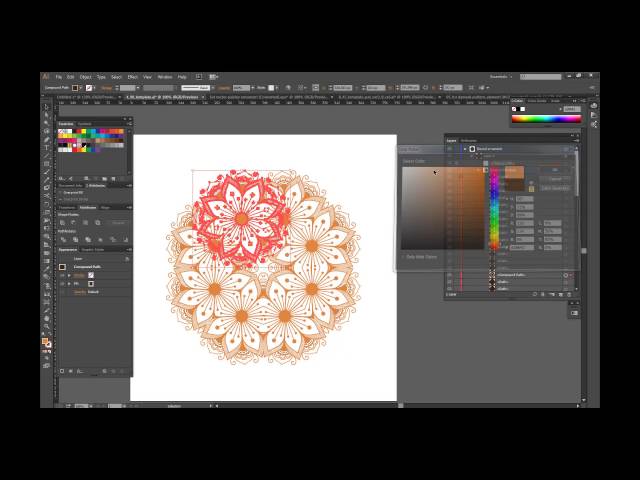Viewport: 640px width, 480px height.
Task: Click Add New Stroke in Appearance panel
Action: [x=62, y=371]
